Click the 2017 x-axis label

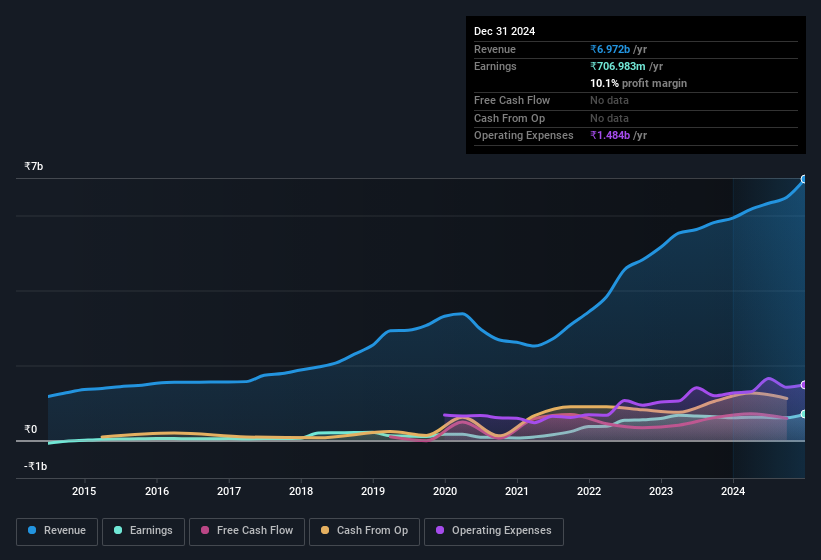coord(229,491)
